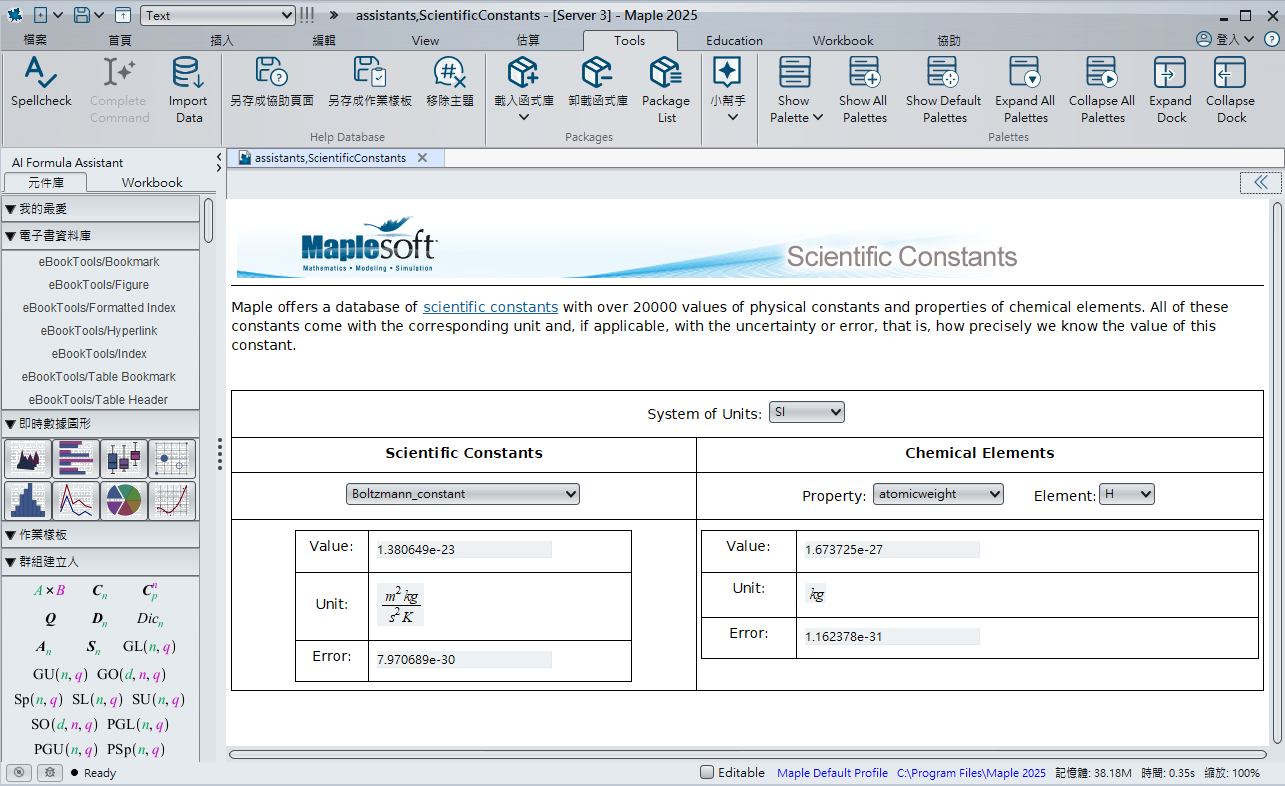1285x786 pixels.
Task: Click the eBookTools/Hyperlink entry
Action: [99, 331]
